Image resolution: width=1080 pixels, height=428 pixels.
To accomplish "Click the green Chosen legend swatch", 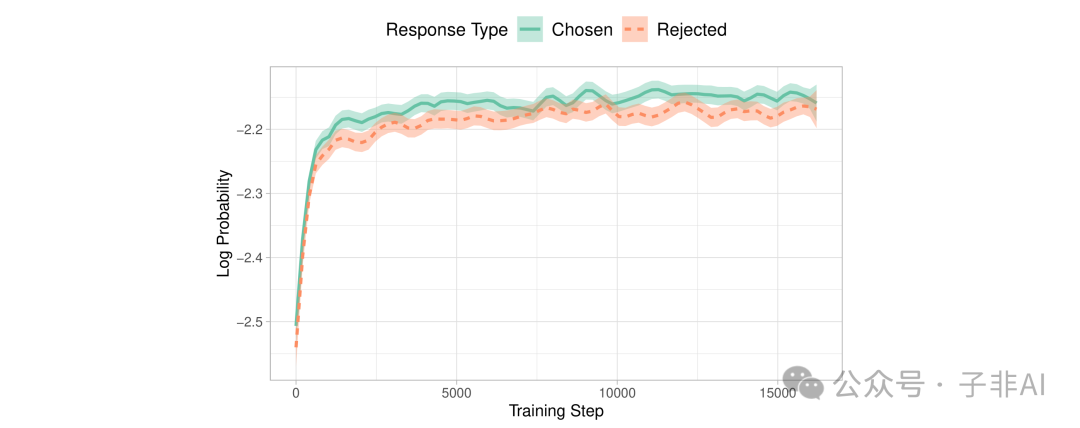I will (530, 30).
